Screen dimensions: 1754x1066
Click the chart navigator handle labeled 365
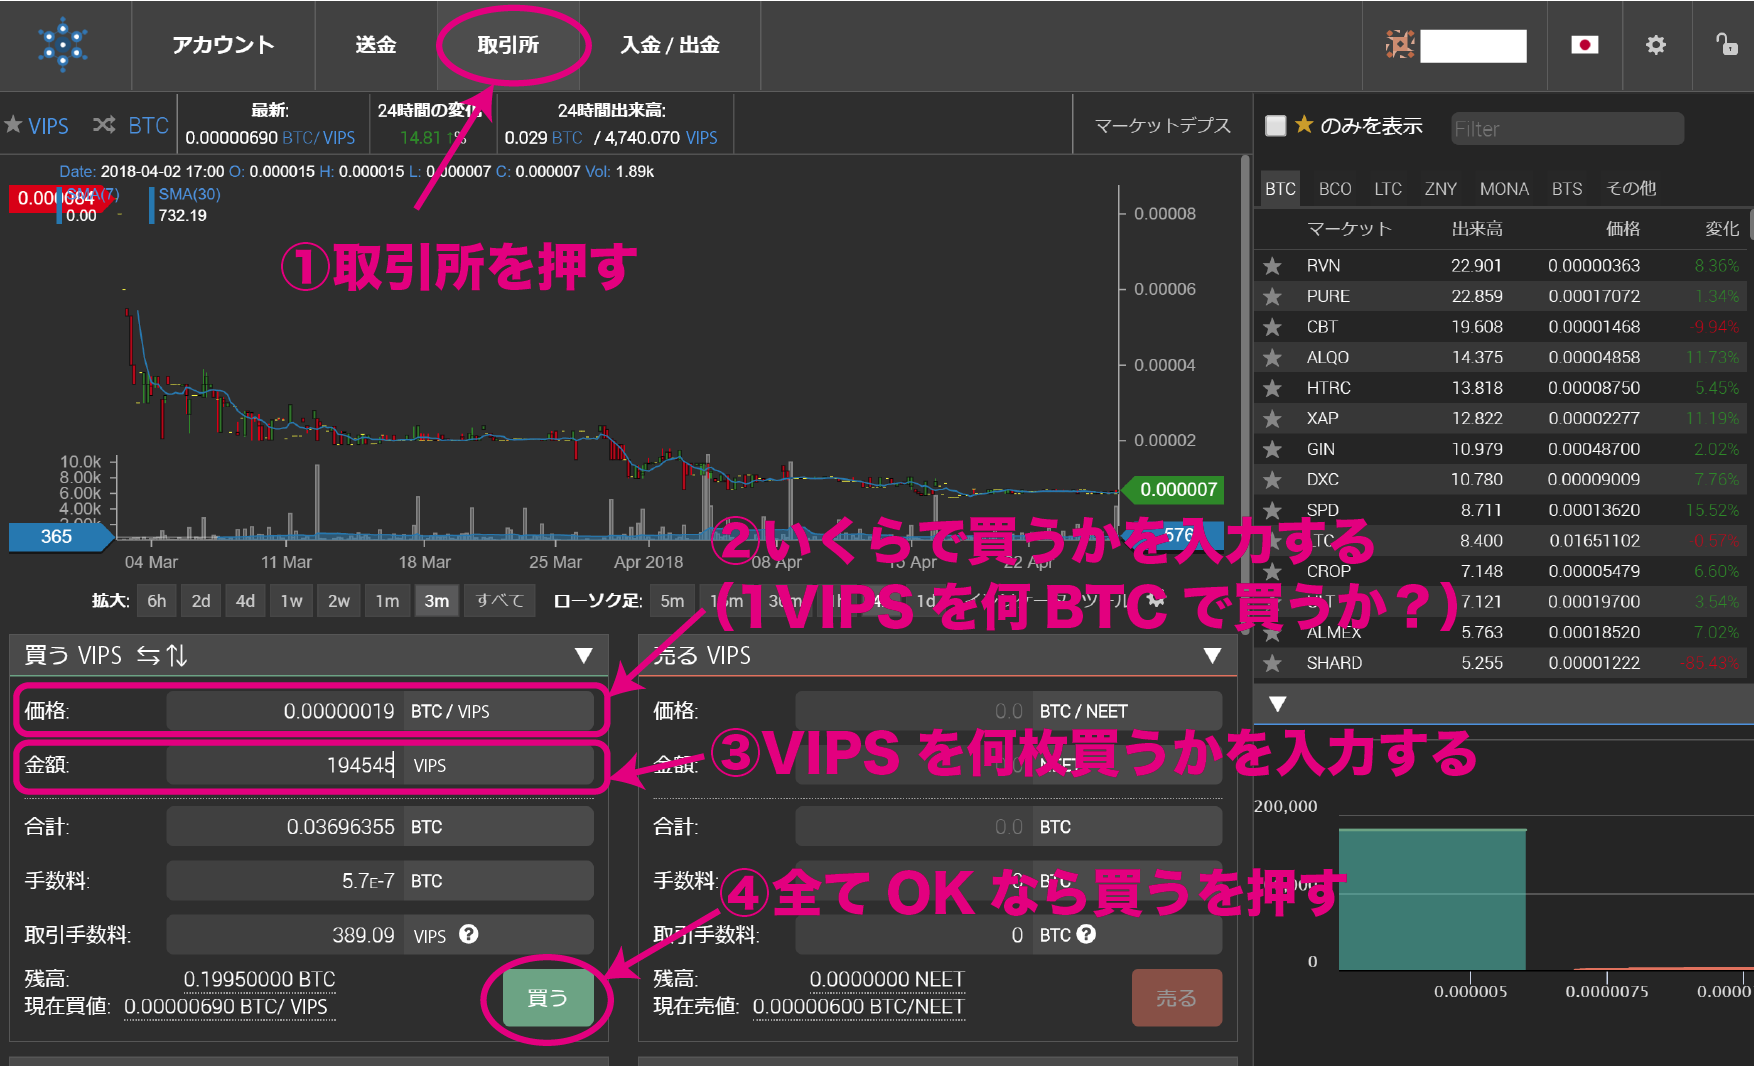coord(57,536)
